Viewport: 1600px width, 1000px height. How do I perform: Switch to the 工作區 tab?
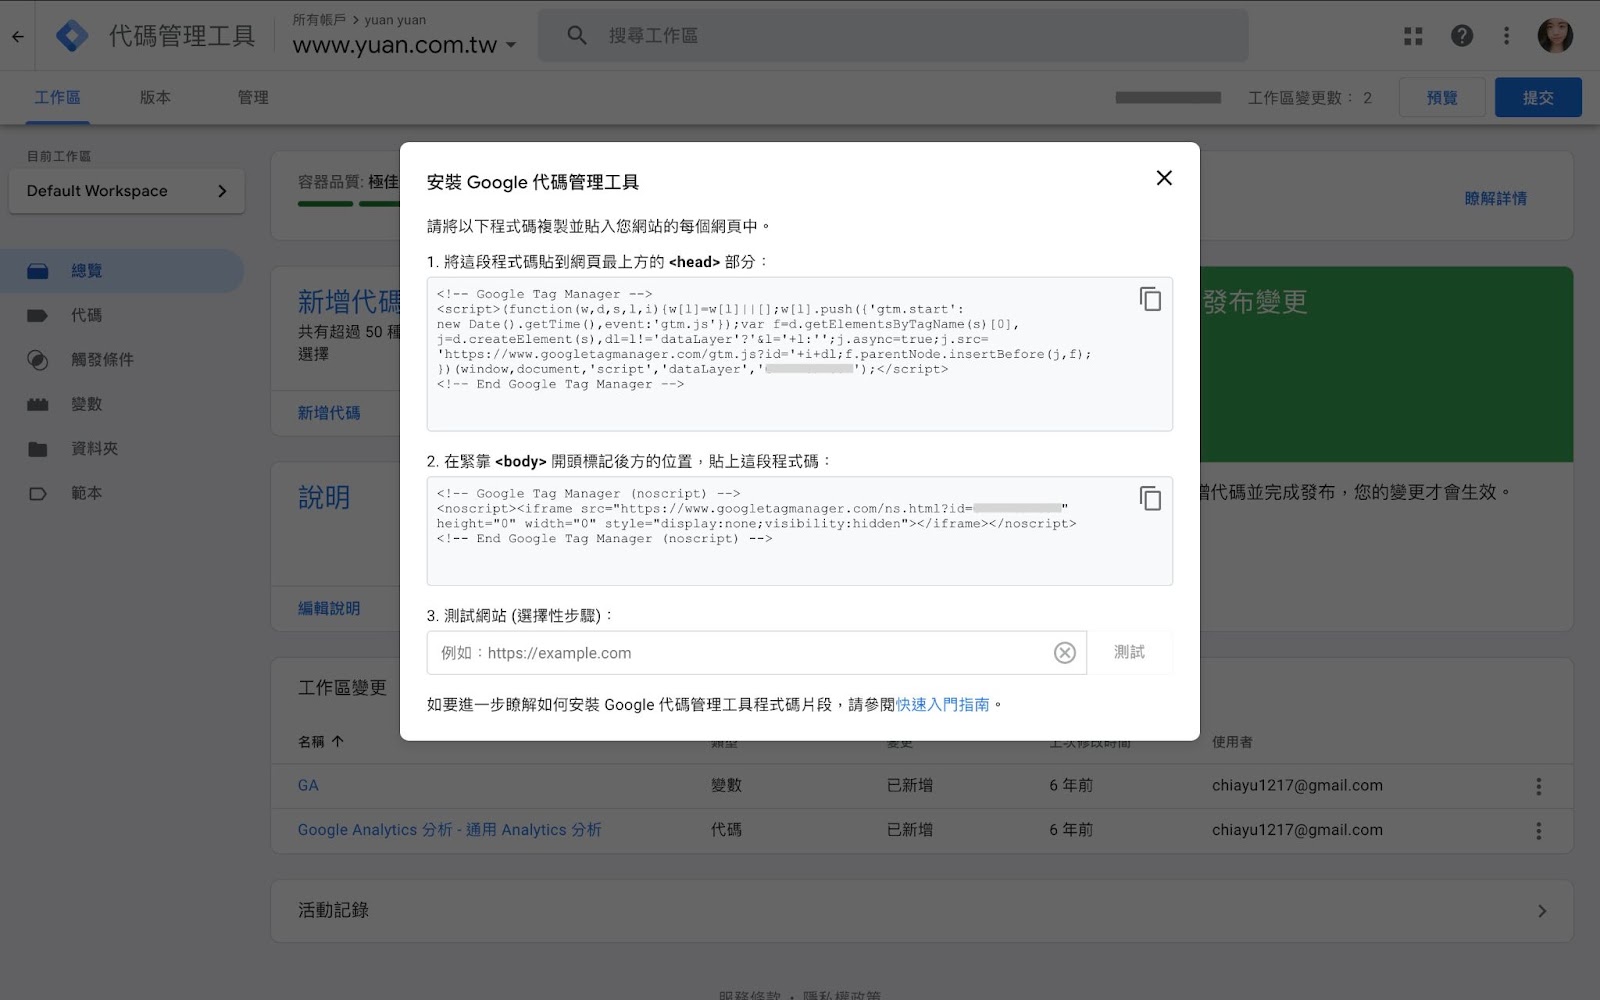point(57,98)
